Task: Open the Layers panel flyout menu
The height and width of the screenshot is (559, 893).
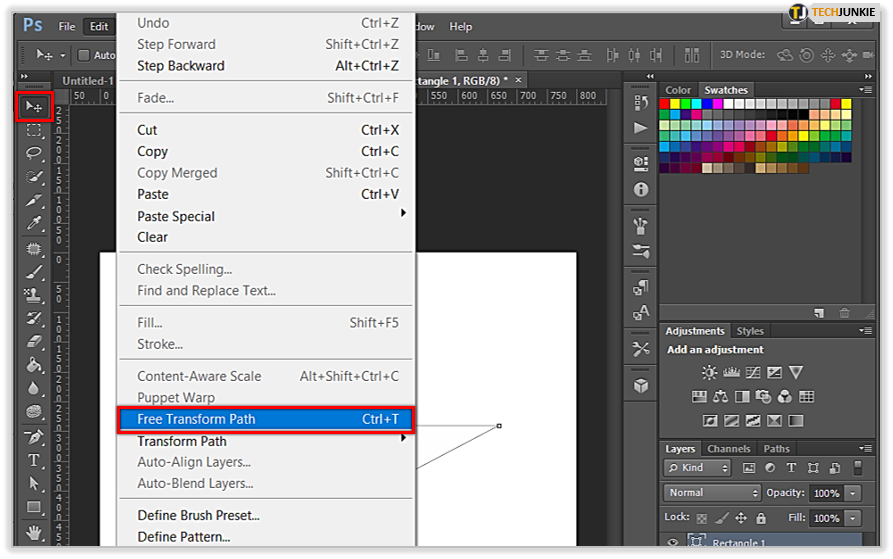Action: point(865,449)
